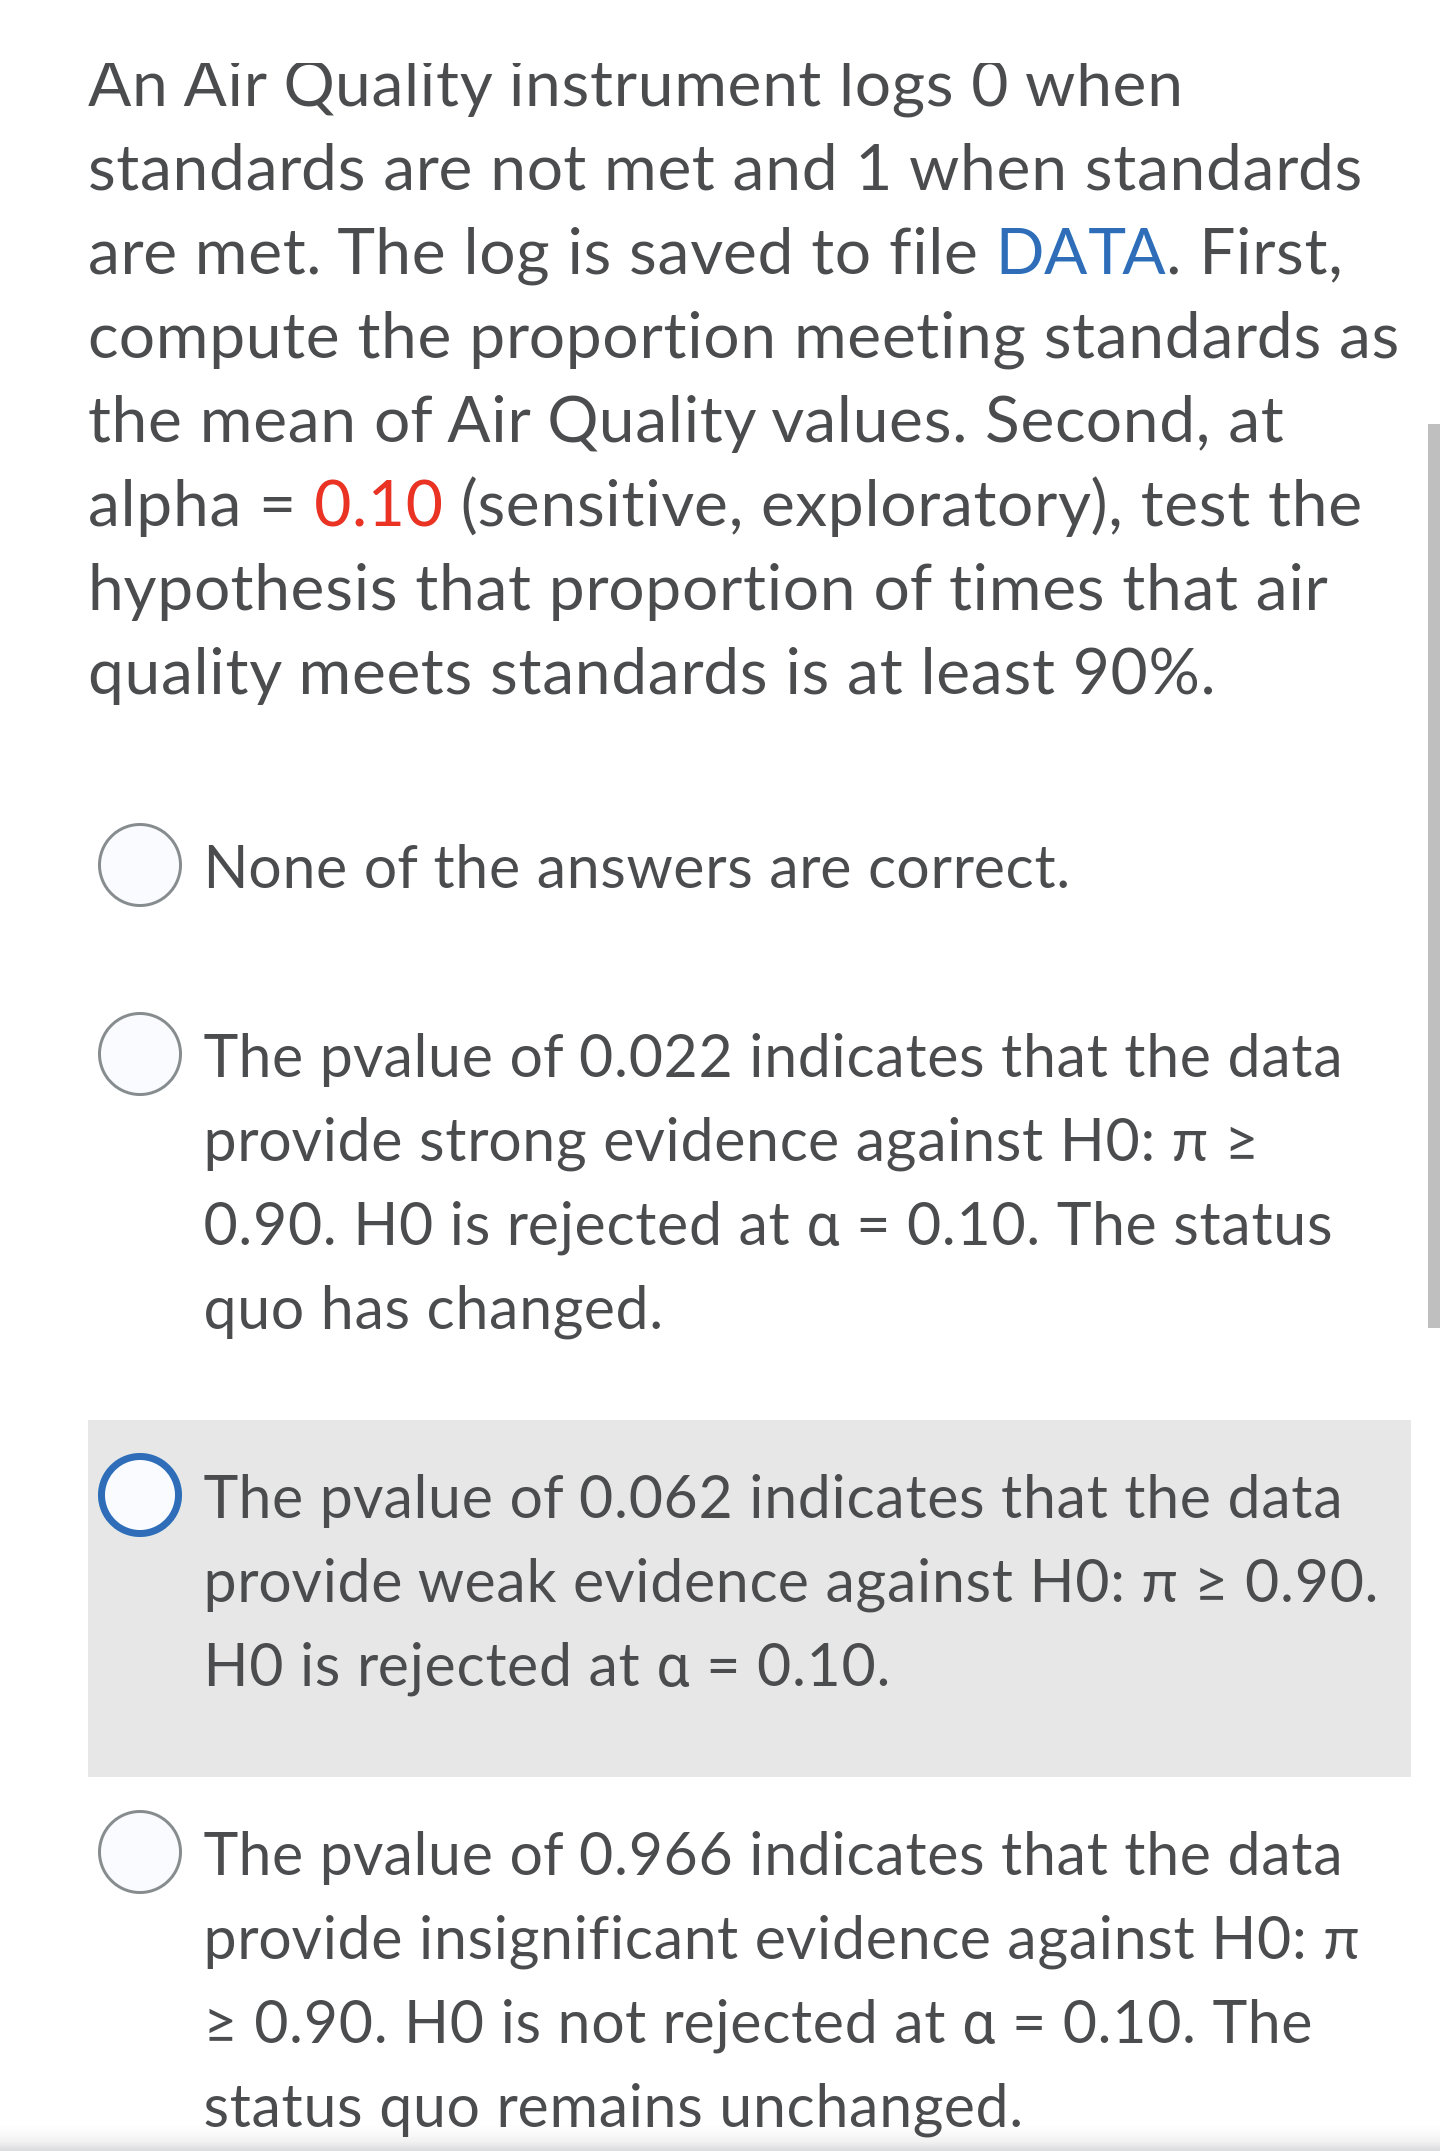1440x2151 pixels.
Task: Click the highlighted alpha value 0.10 text
Action: click(x=377, y=504)
